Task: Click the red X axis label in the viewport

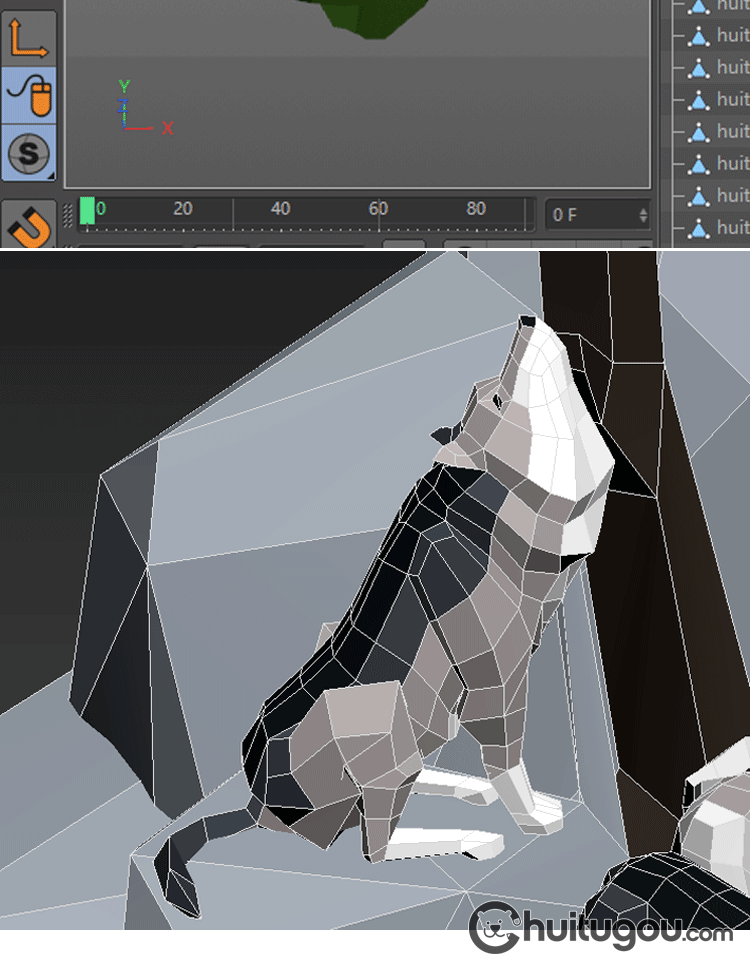Action: coord(168,128)
